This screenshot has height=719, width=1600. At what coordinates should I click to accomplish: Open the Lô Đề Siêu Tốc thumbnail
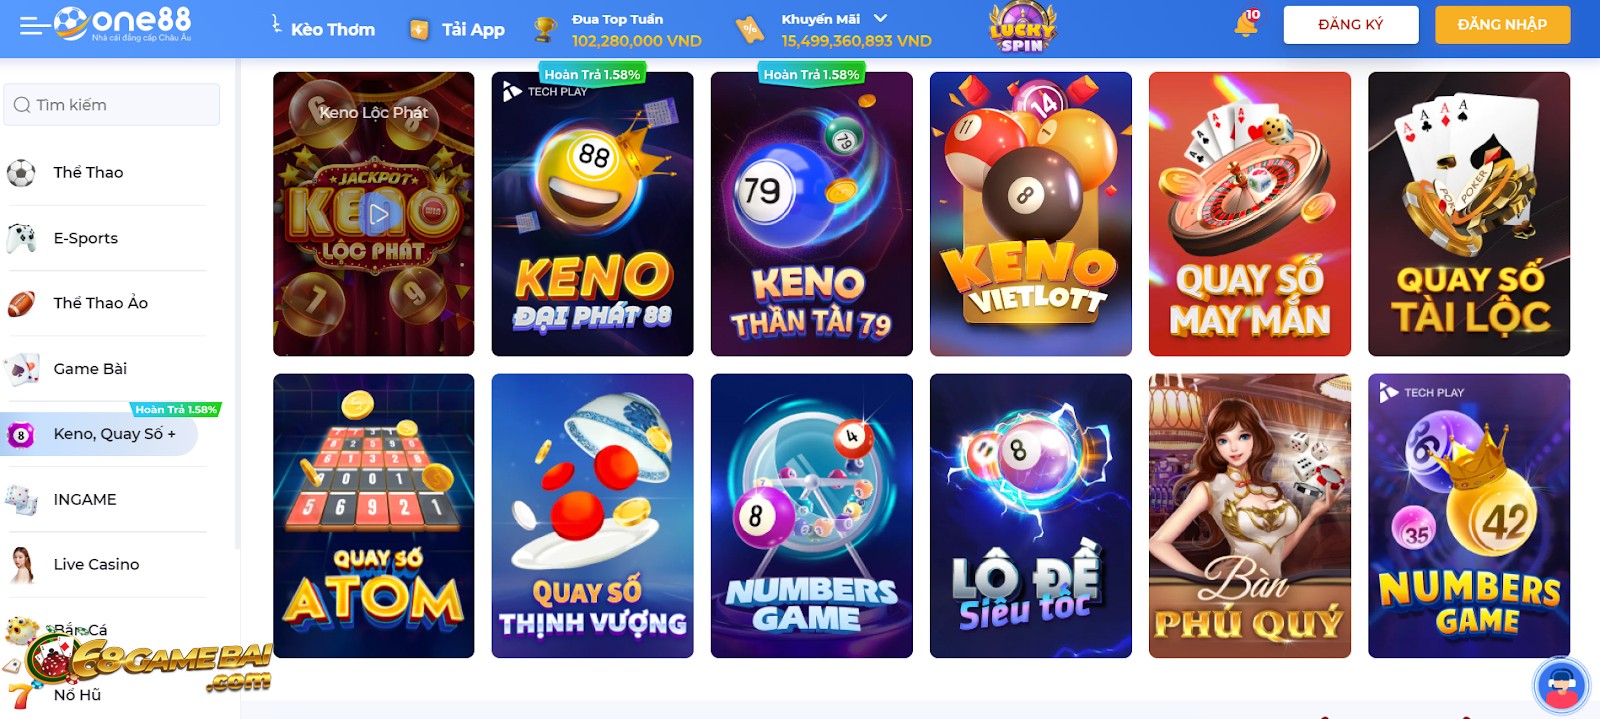coord(1031,516)
